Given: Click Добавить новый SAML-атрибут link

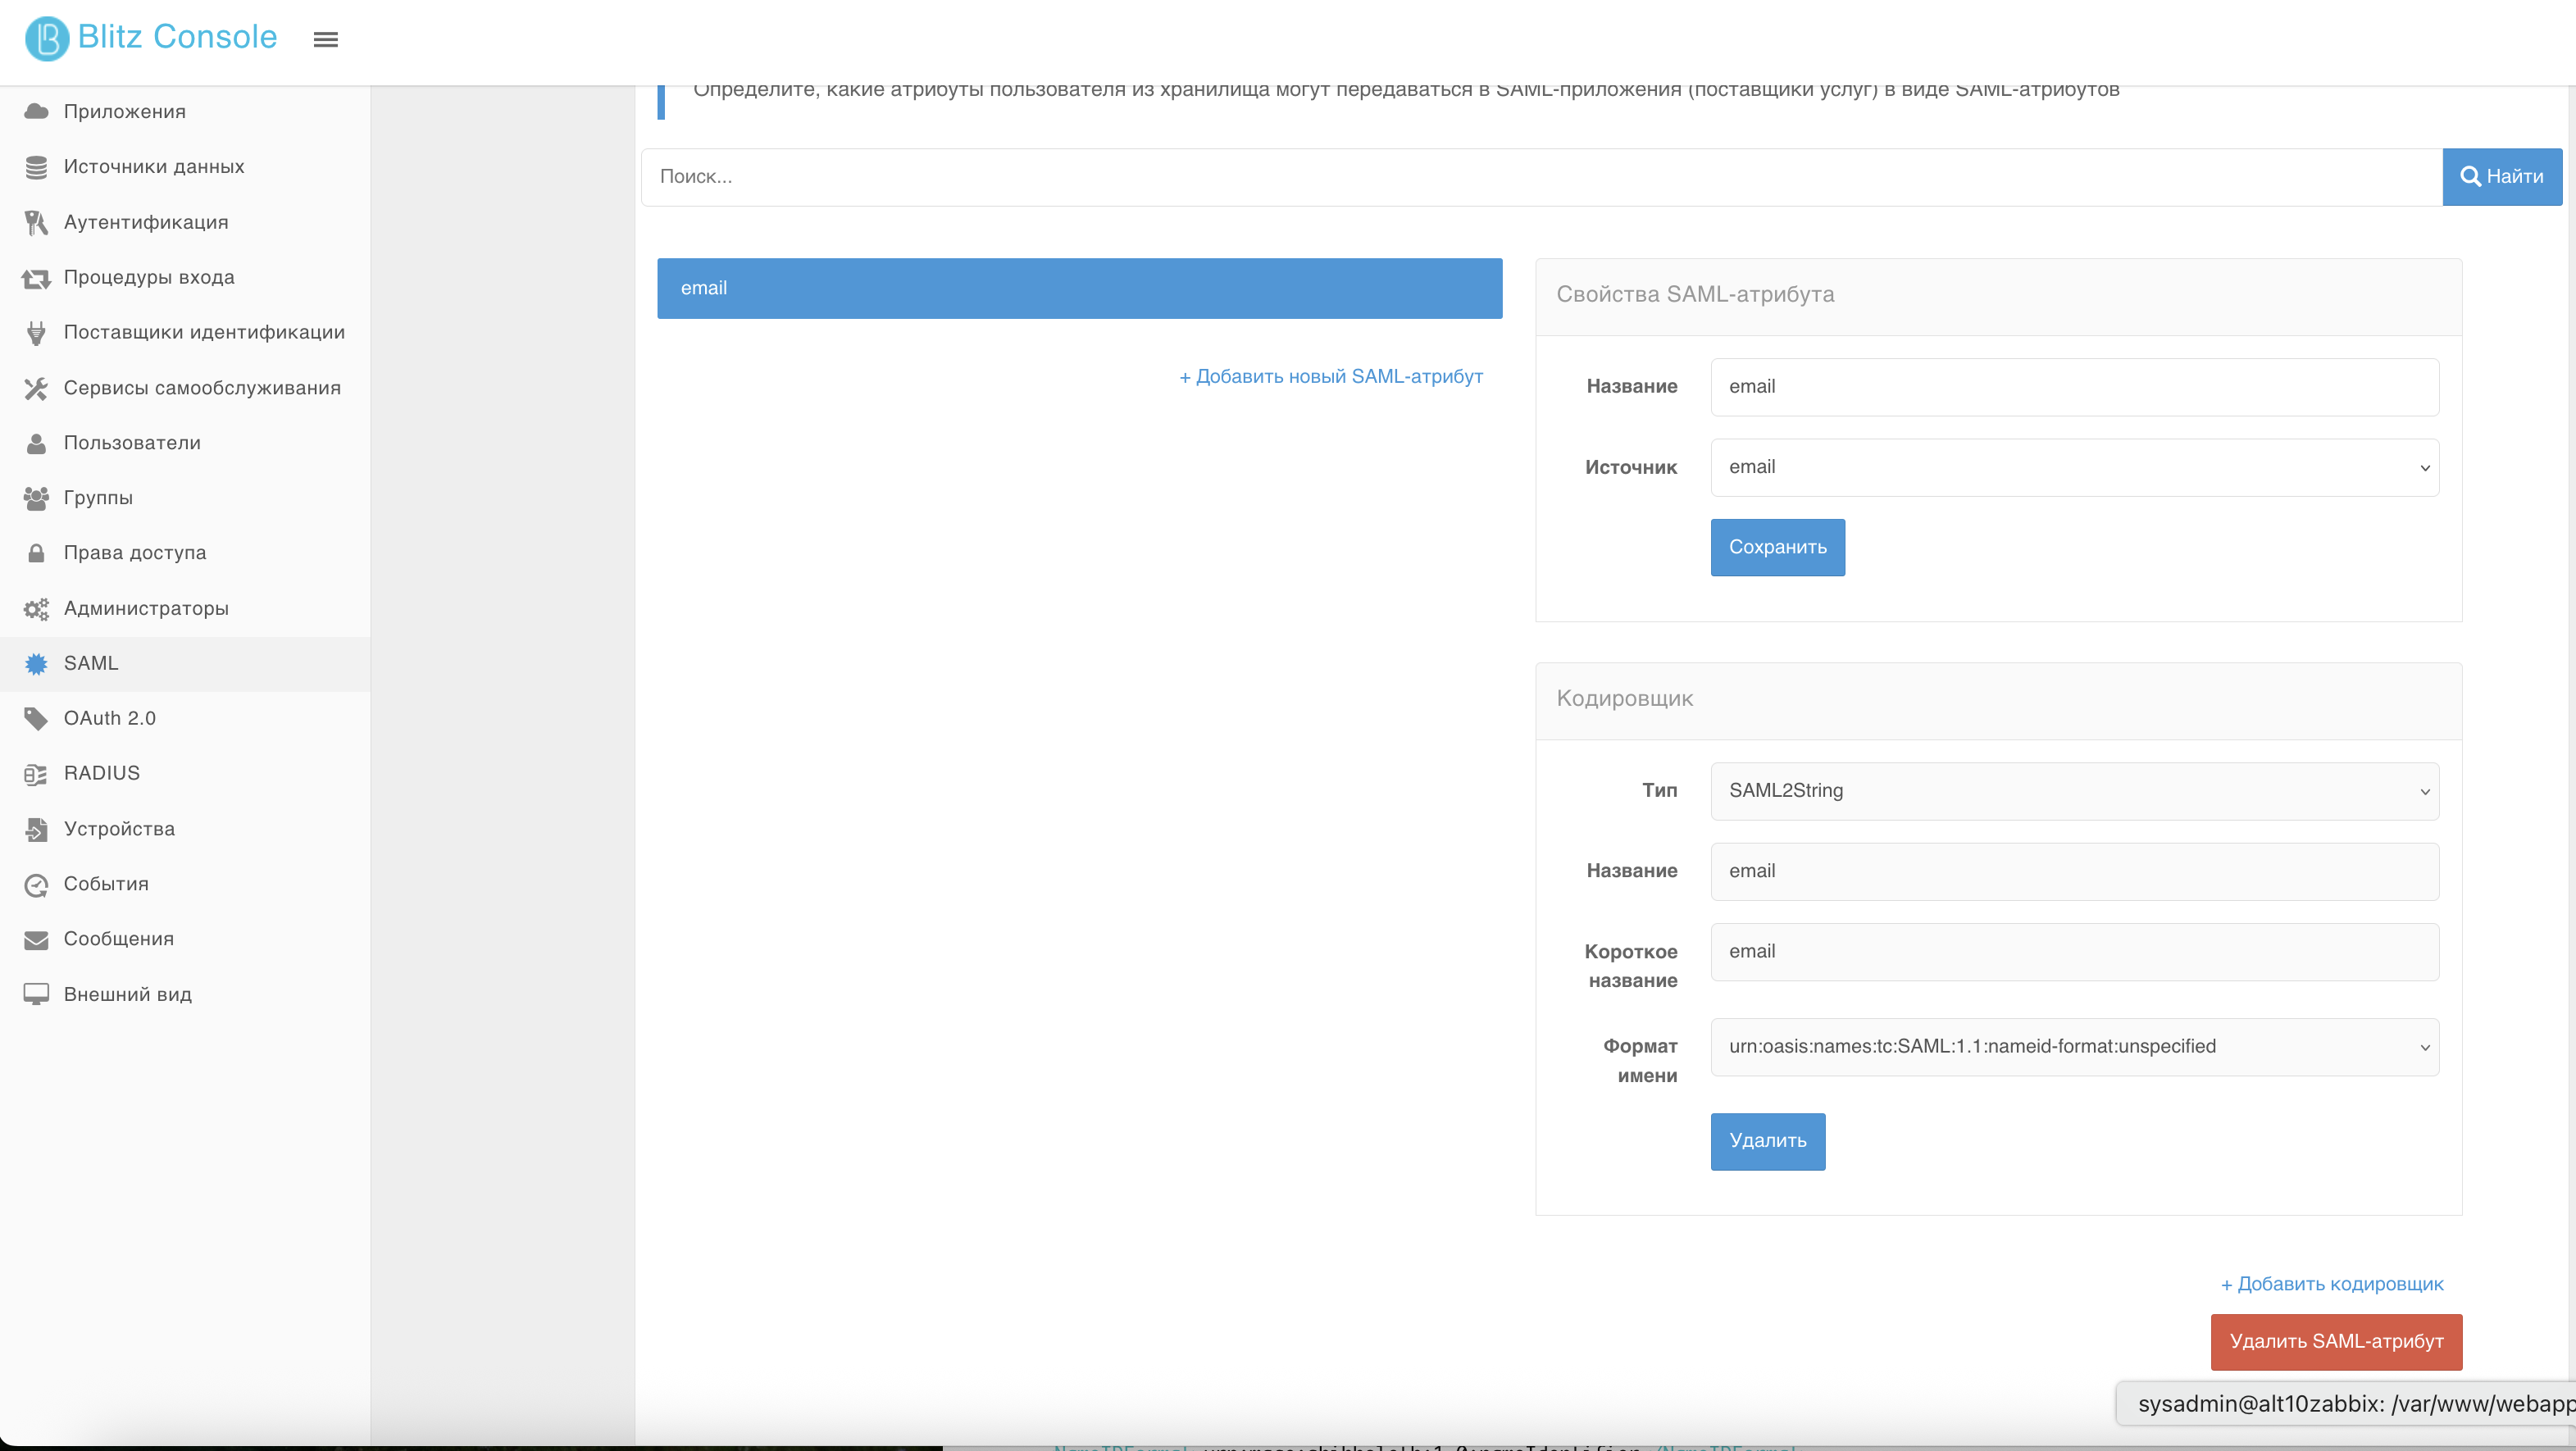Looking at the screenshot, I should tap(1330, 376).
